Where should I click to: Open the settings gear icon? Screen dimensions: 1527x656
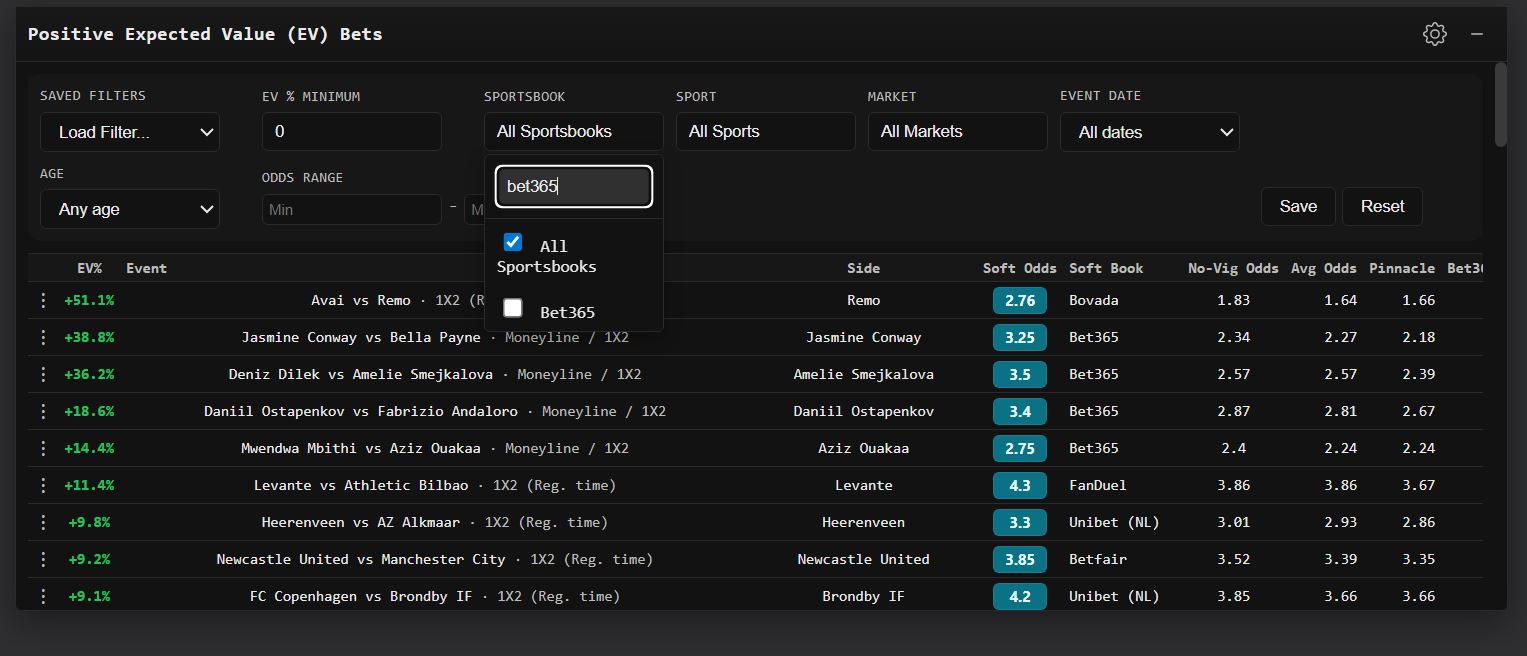coord(1434,33)
